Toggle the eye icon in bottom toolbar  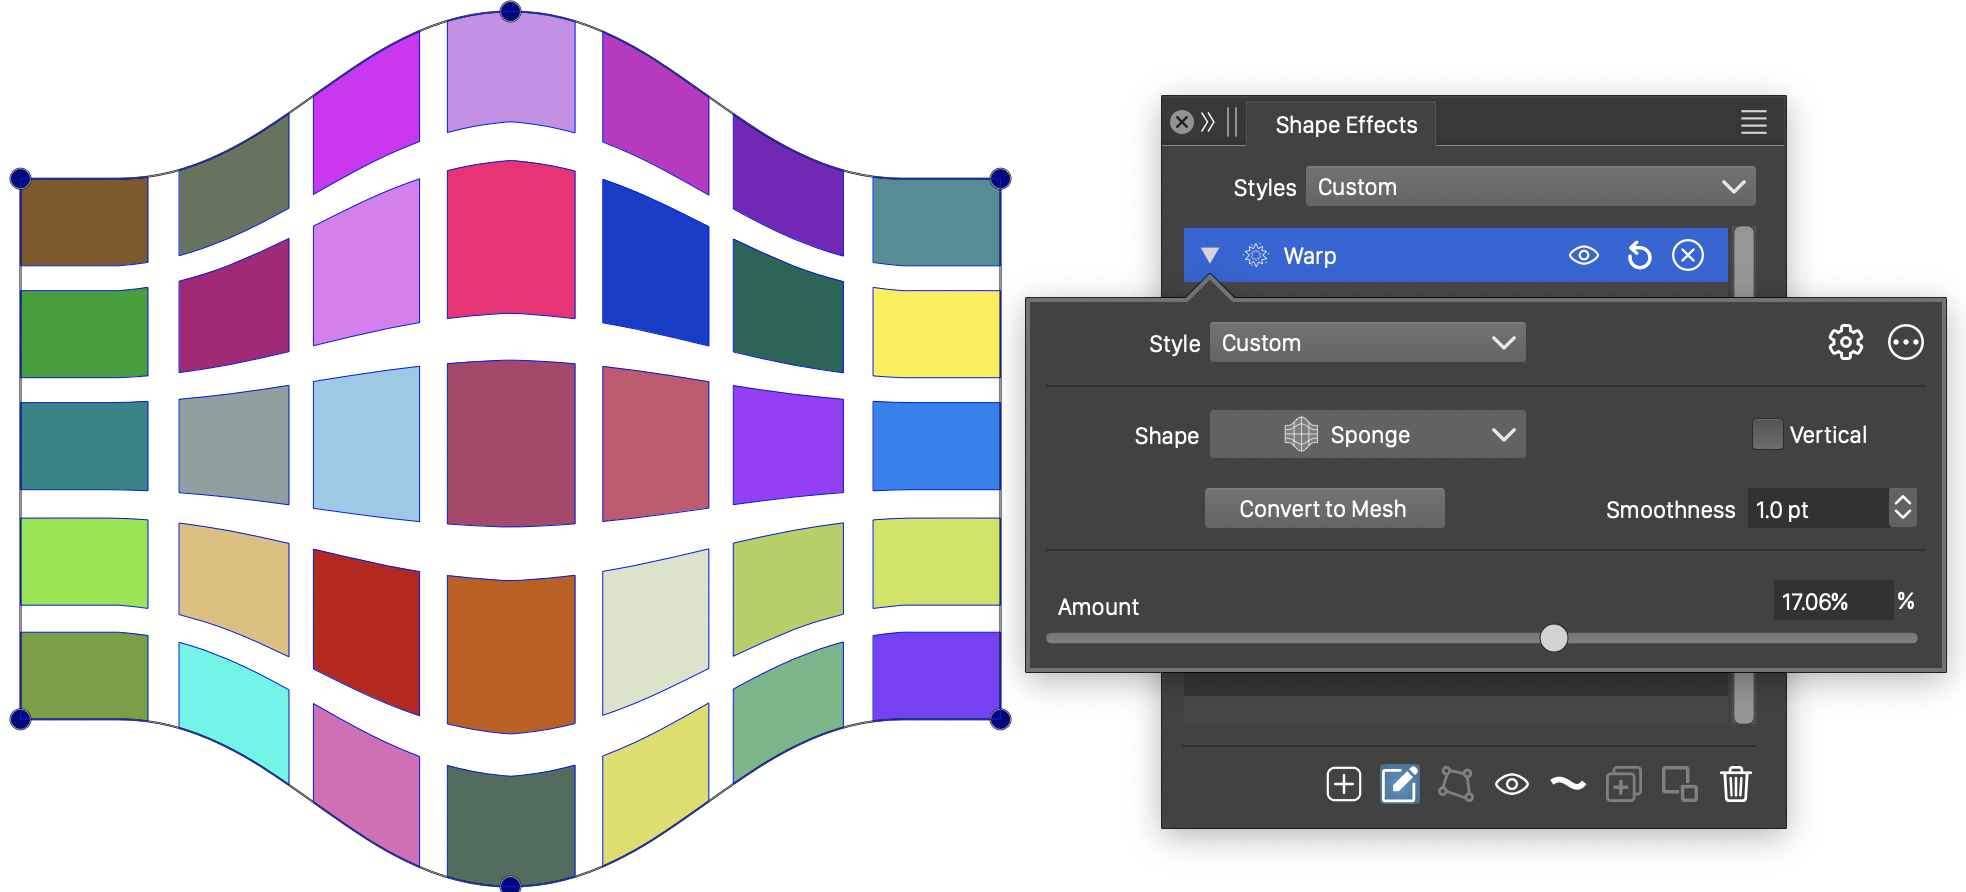coord(1511,784)
